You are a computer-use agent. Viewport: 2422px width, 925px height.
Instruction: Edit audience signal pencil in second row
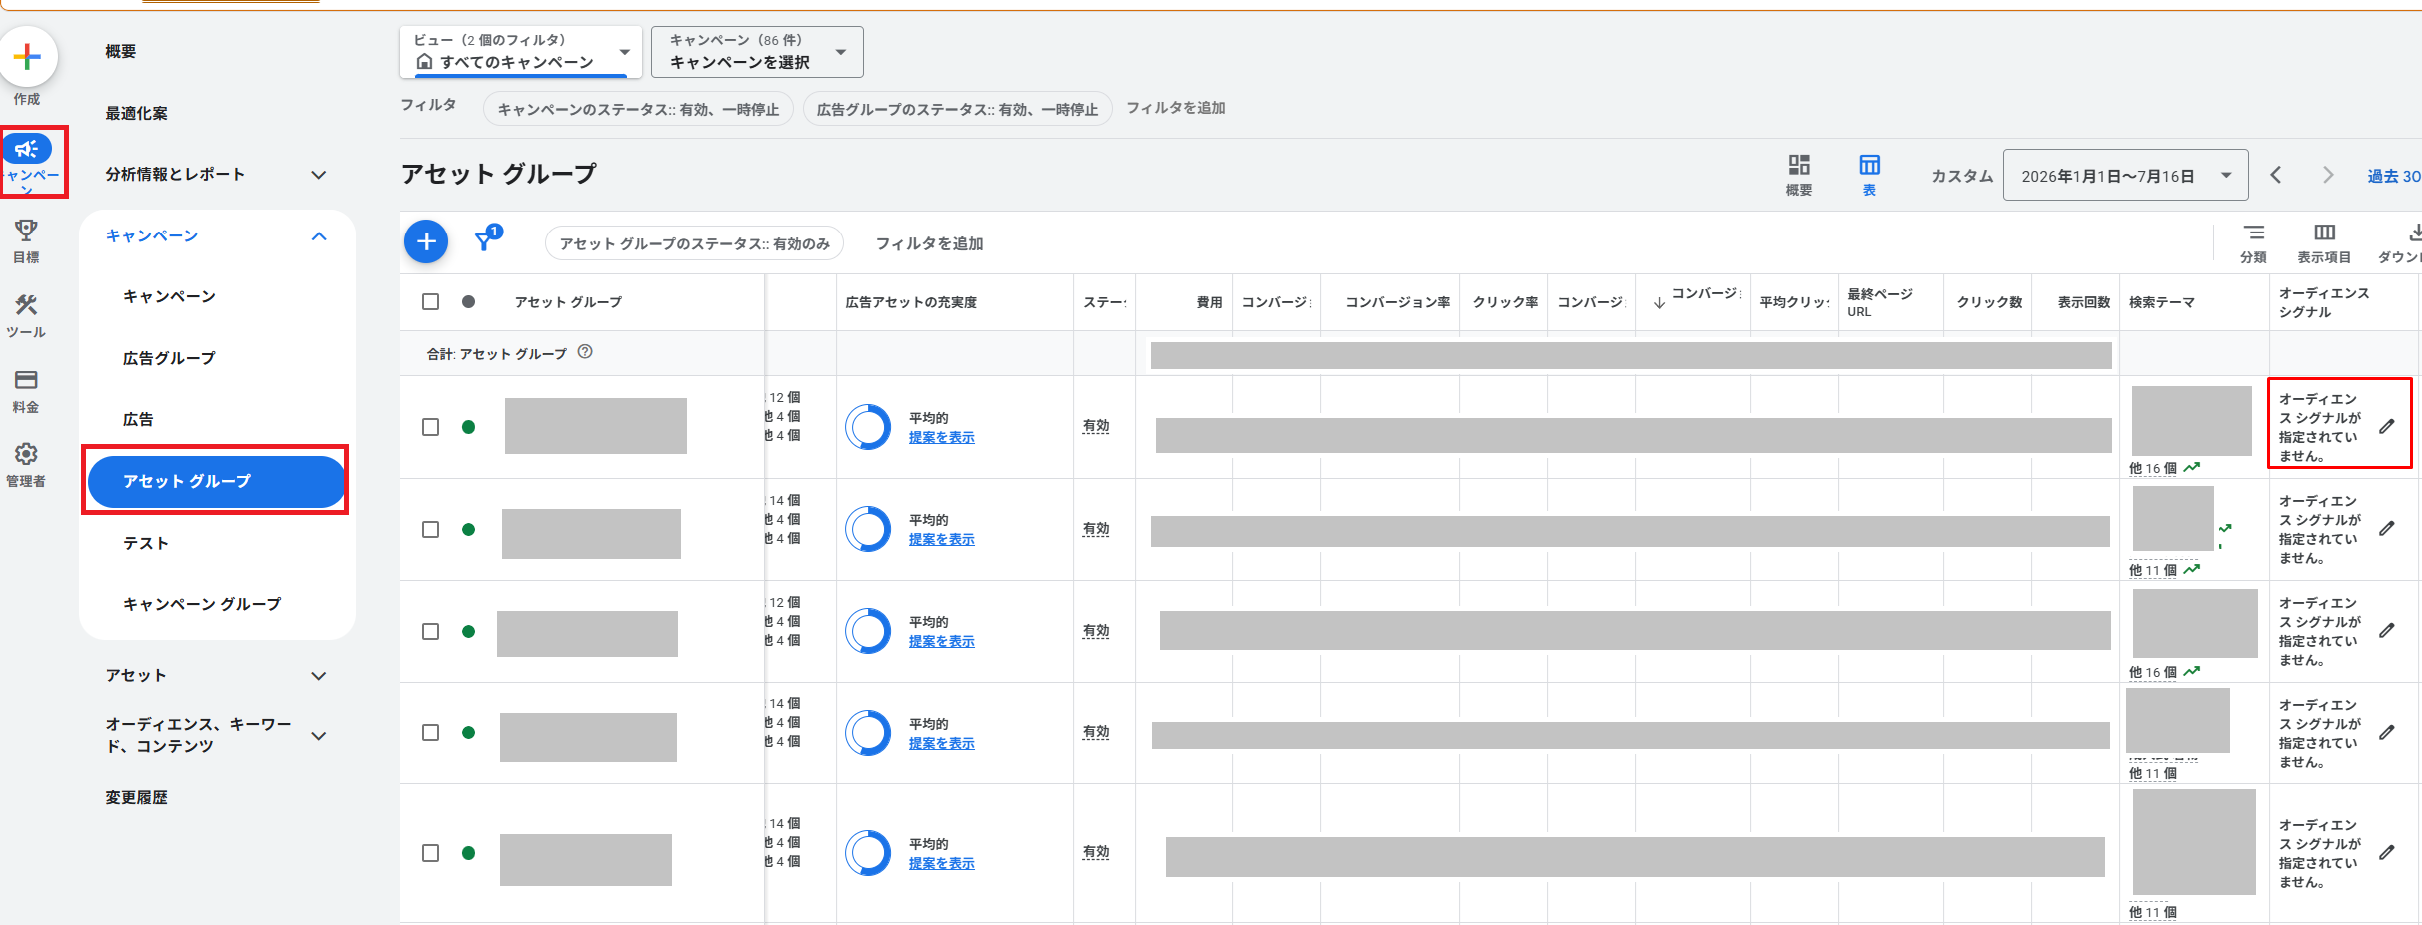point(2387,528)
